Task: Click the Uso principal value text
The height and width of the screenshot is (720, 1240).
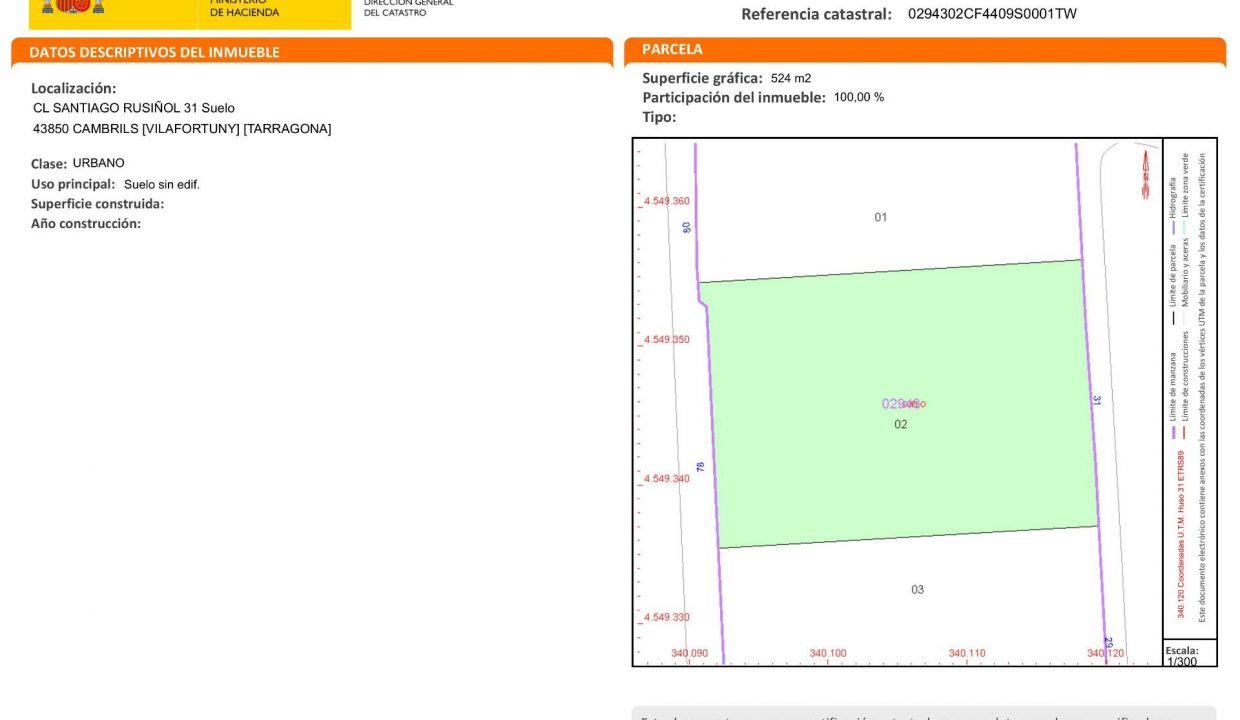Action: pos(161,184)
